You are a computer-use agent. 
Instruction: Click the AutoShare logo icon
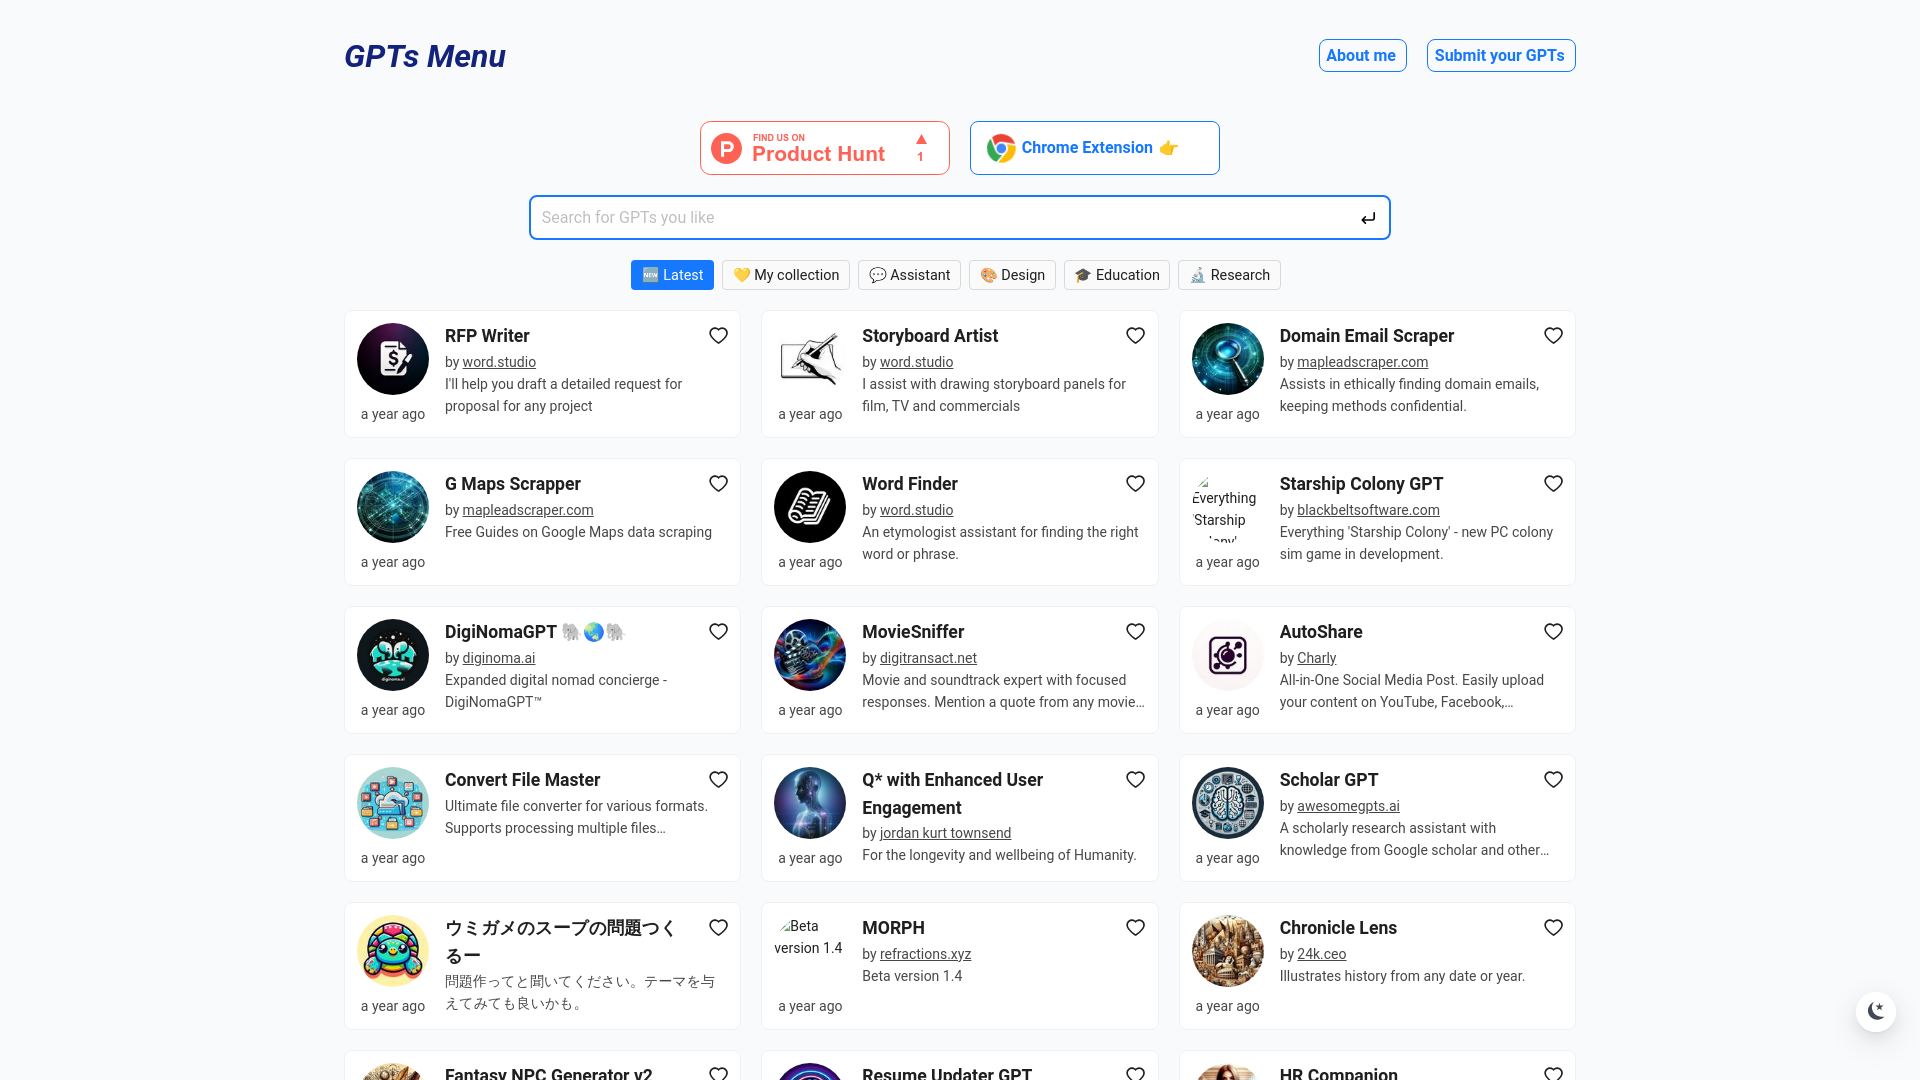[x=1228, y=655]
